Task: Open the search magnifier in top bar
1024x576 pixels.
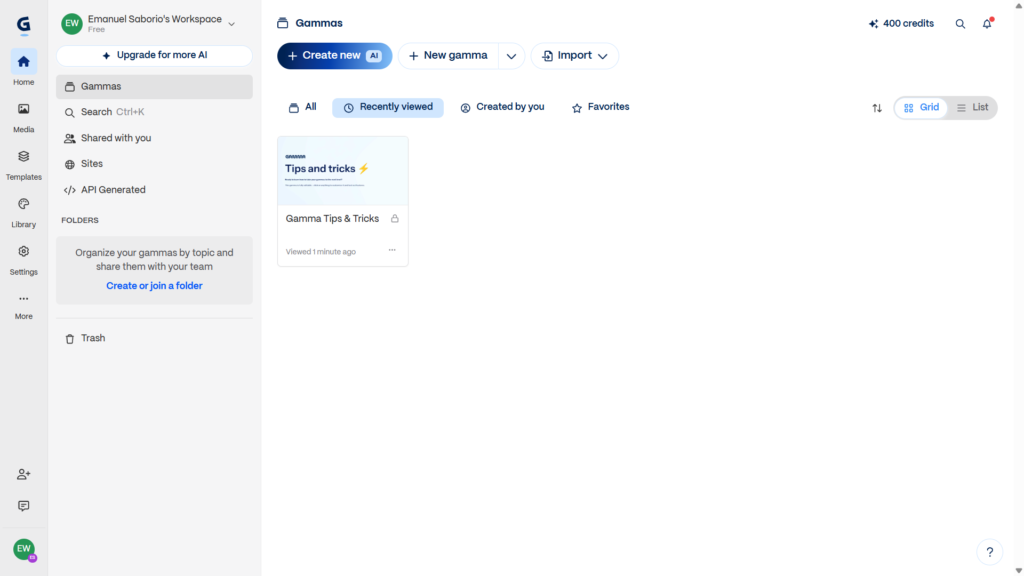Action: point(960,24)
